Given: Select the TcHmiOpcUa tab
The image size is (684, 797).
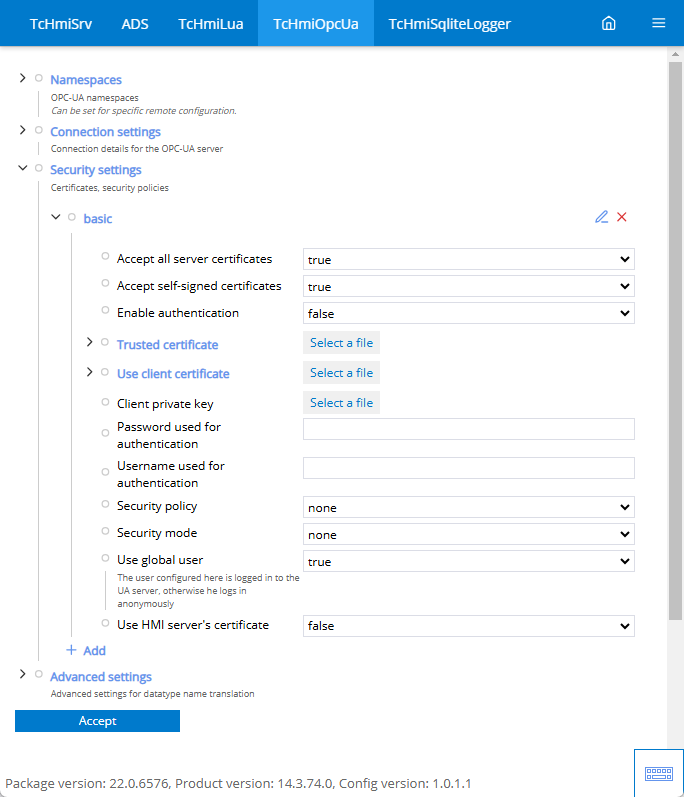Looking at the screenshot, I should 316,23.
